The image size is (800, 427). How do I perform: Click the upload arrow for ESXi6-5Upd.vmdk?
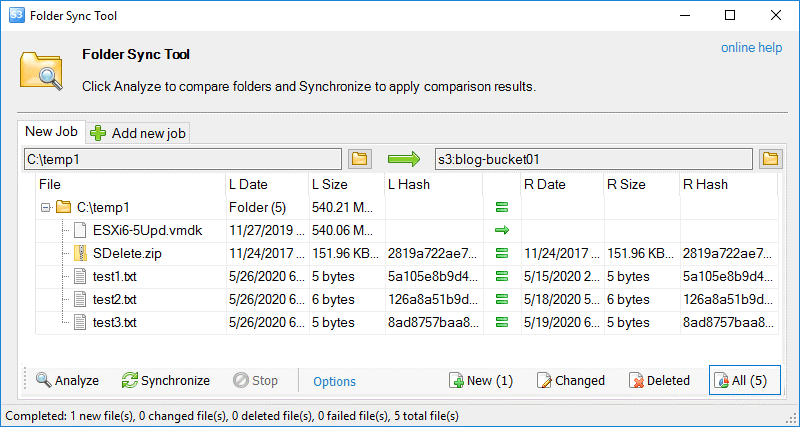pyautogui.click(x=502, y=230)
